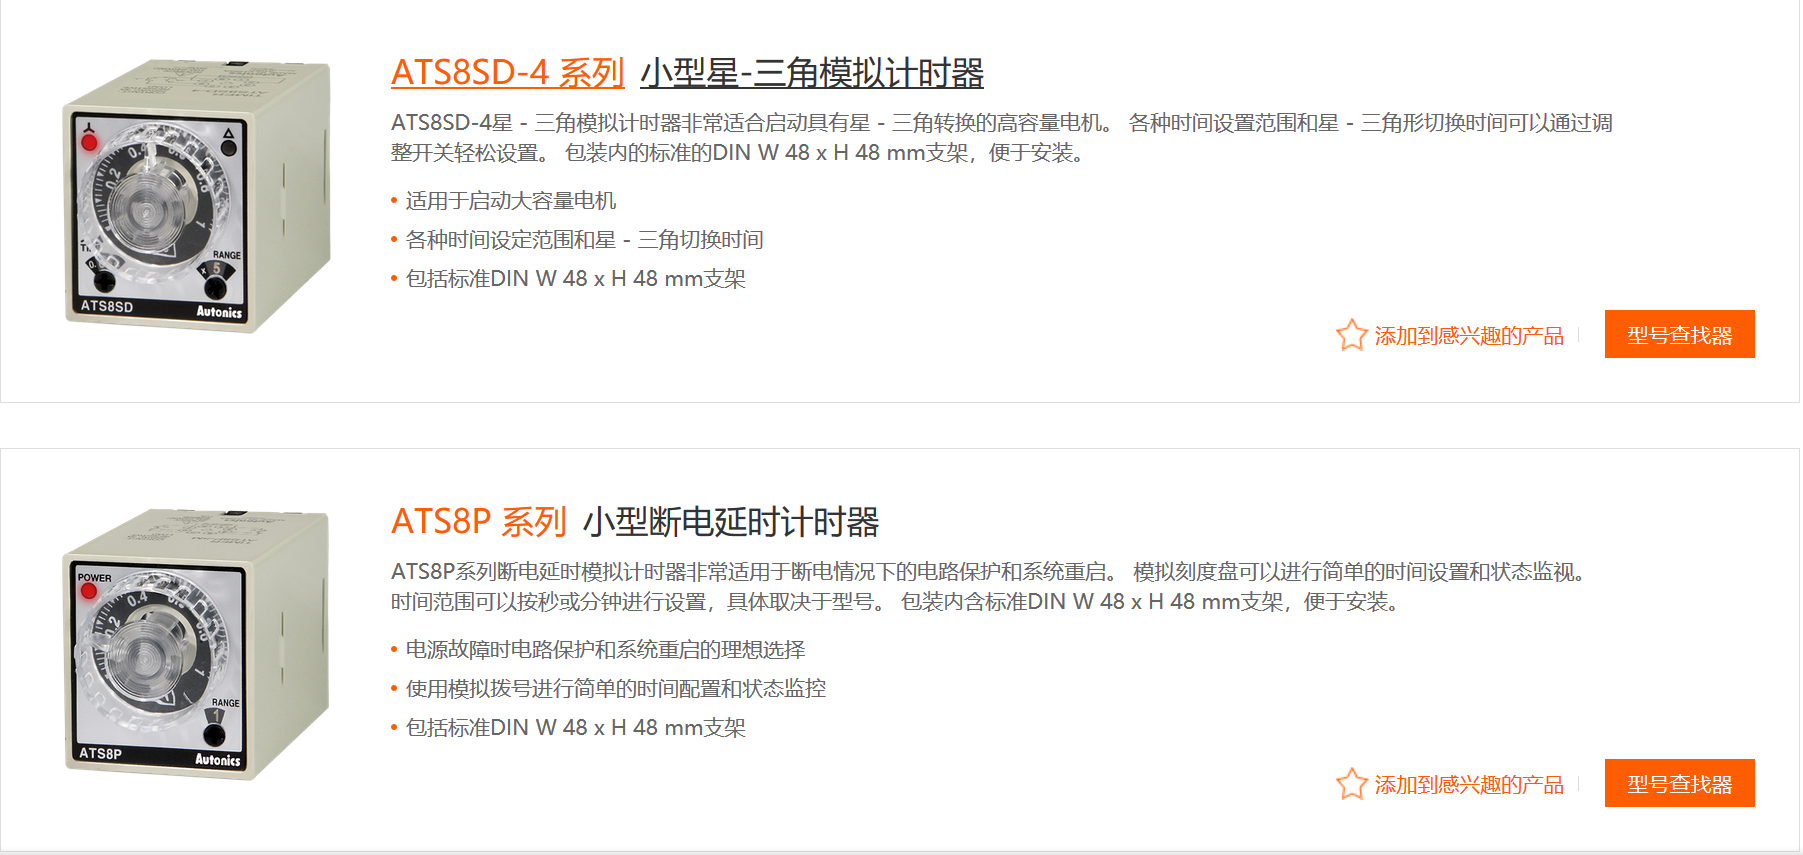Click the ATS8P timer product image
The image size is (1803, 855).
click(x=196, y=644)
